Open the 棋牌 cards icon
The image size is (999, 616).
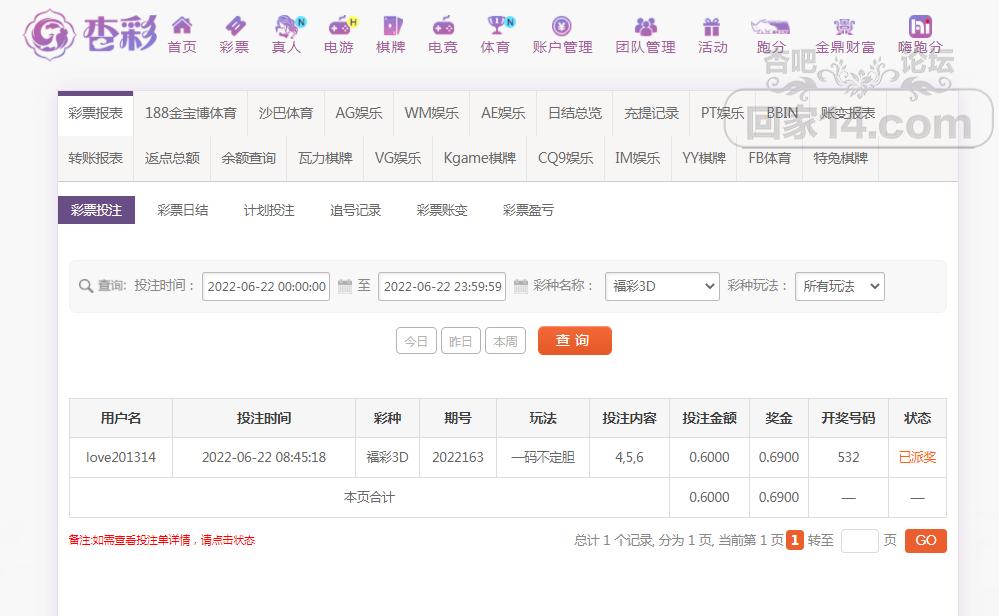pos(391,25)
